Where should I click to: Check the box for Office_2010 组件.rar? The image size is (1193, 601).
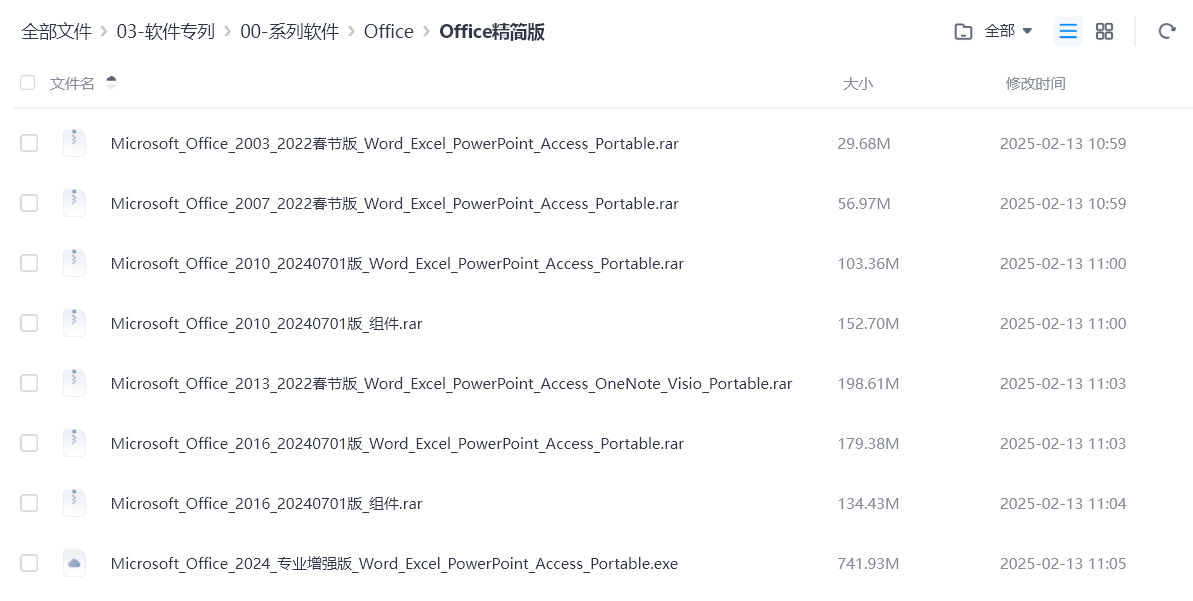coord(29,323)
